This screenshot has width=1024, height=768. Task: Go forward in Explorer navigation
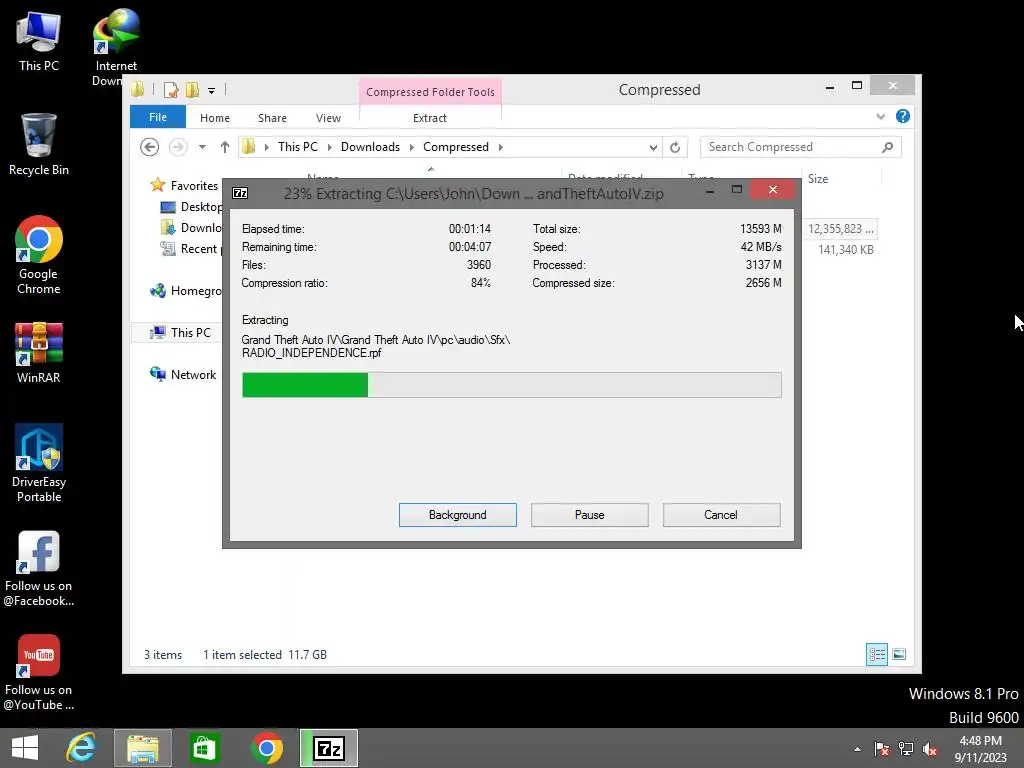tap(178, 147)
